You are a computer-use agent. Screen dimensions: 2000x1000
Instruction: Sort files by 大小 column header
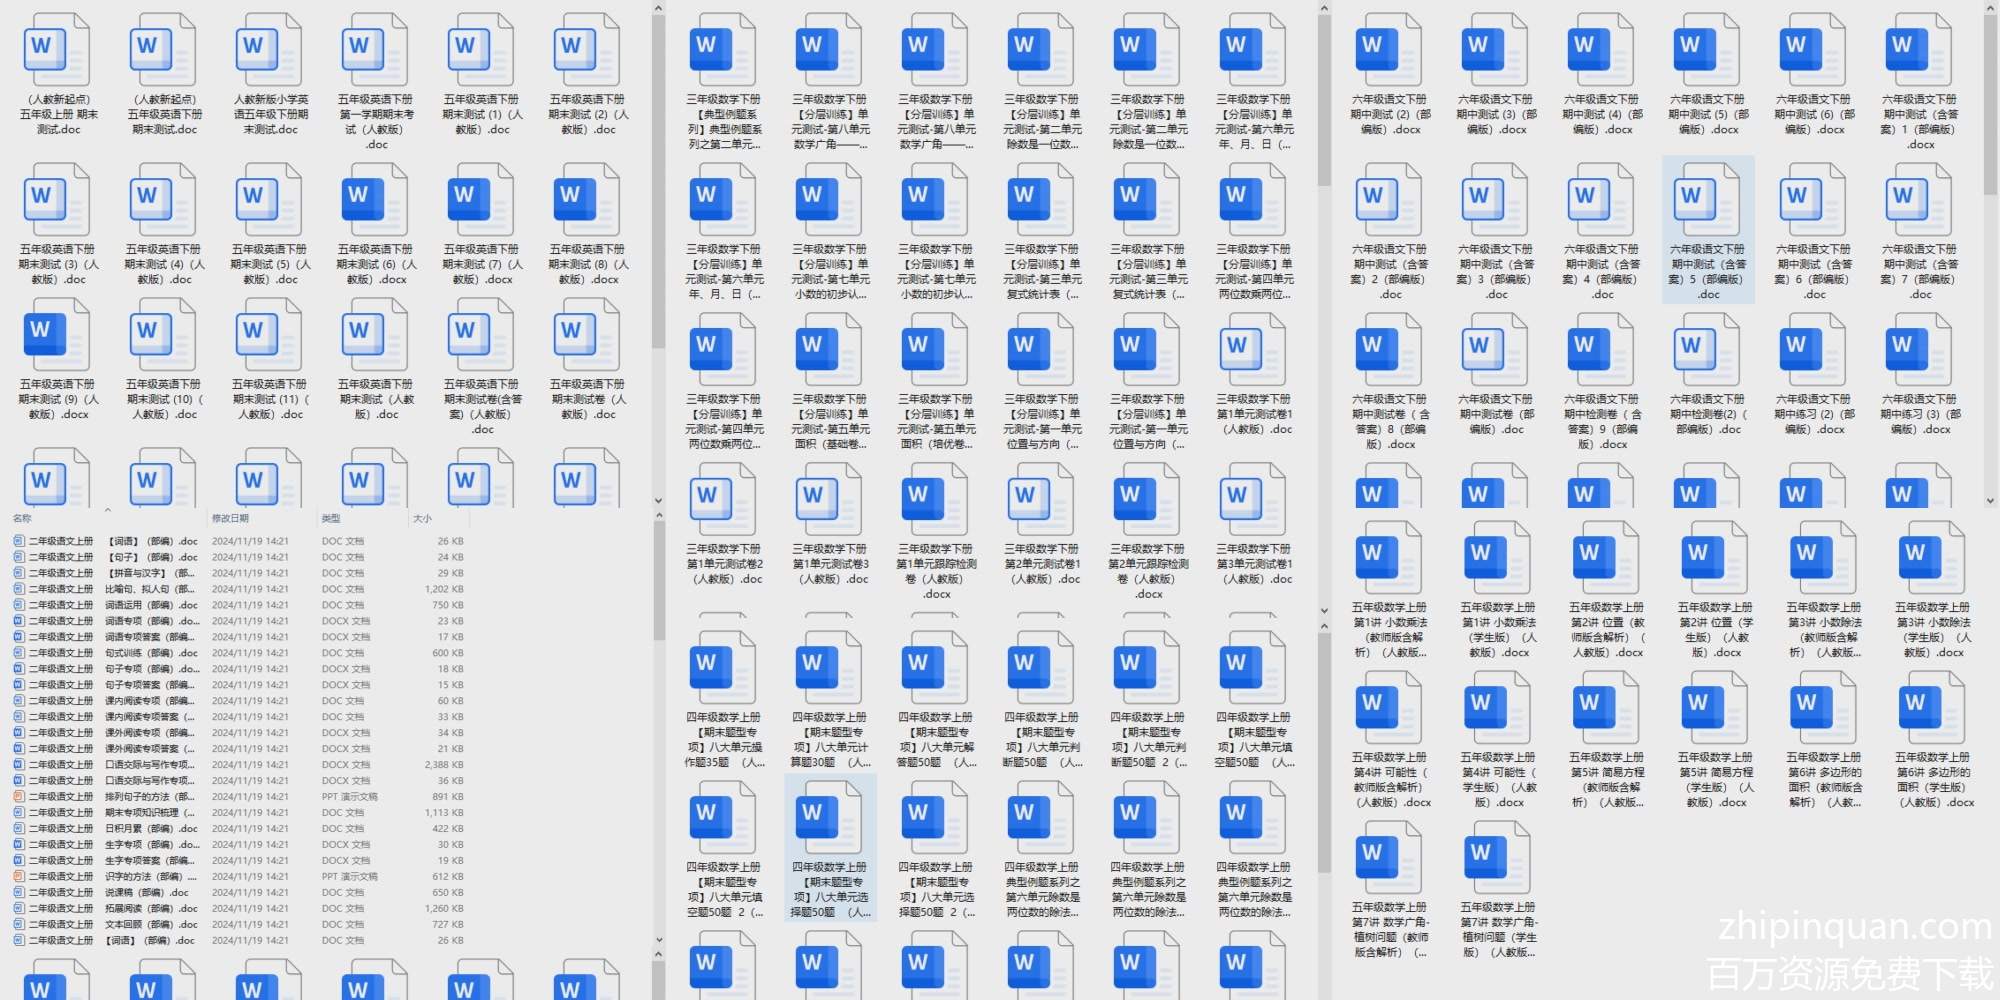[422, 518]
